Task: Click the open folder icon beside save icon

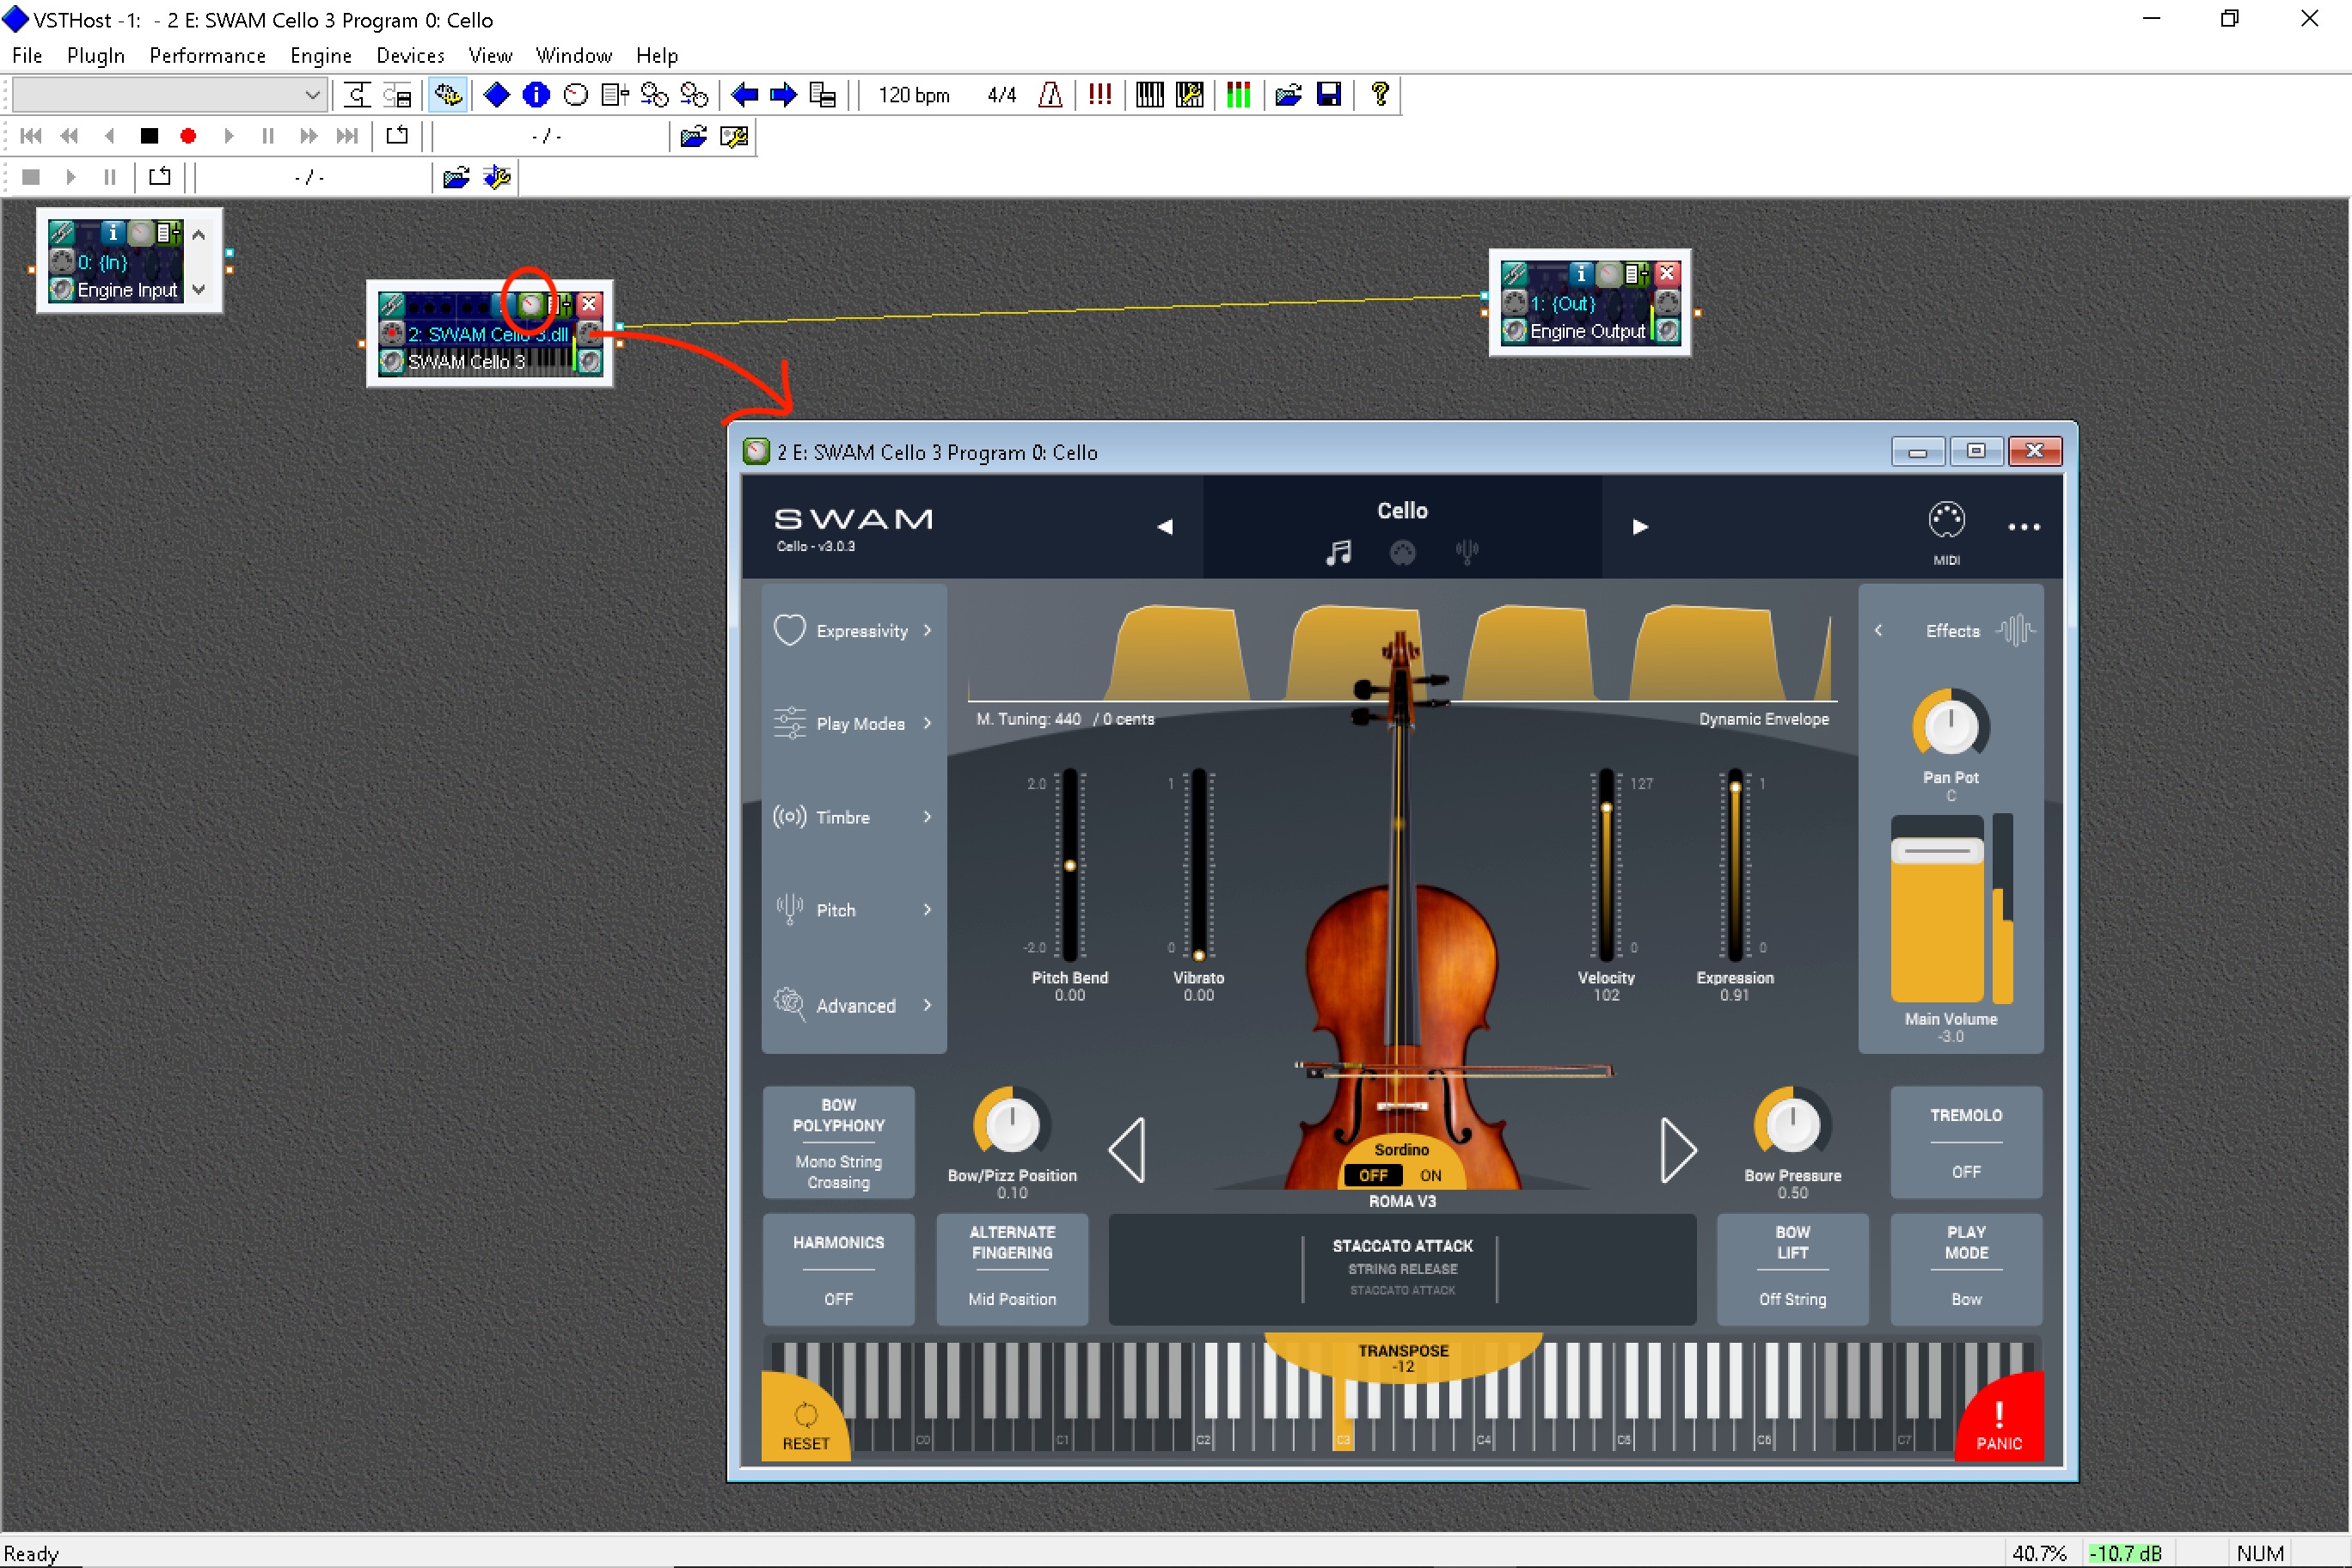Action: 1289,95
